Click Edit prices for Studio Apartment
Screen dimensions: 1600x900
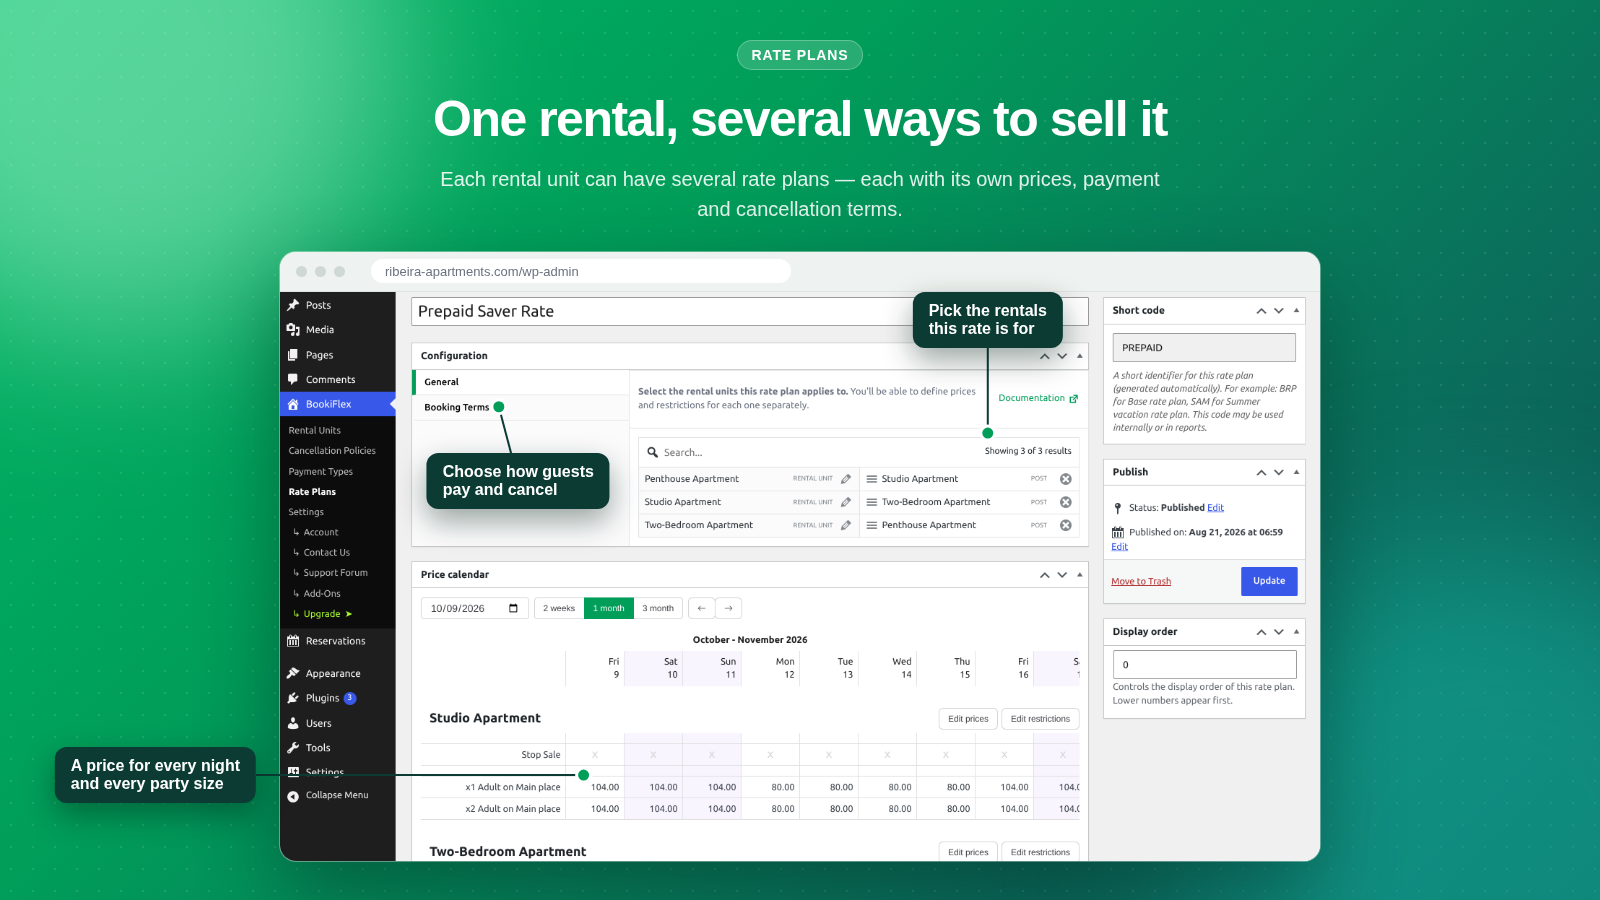[x=968, y=719]
